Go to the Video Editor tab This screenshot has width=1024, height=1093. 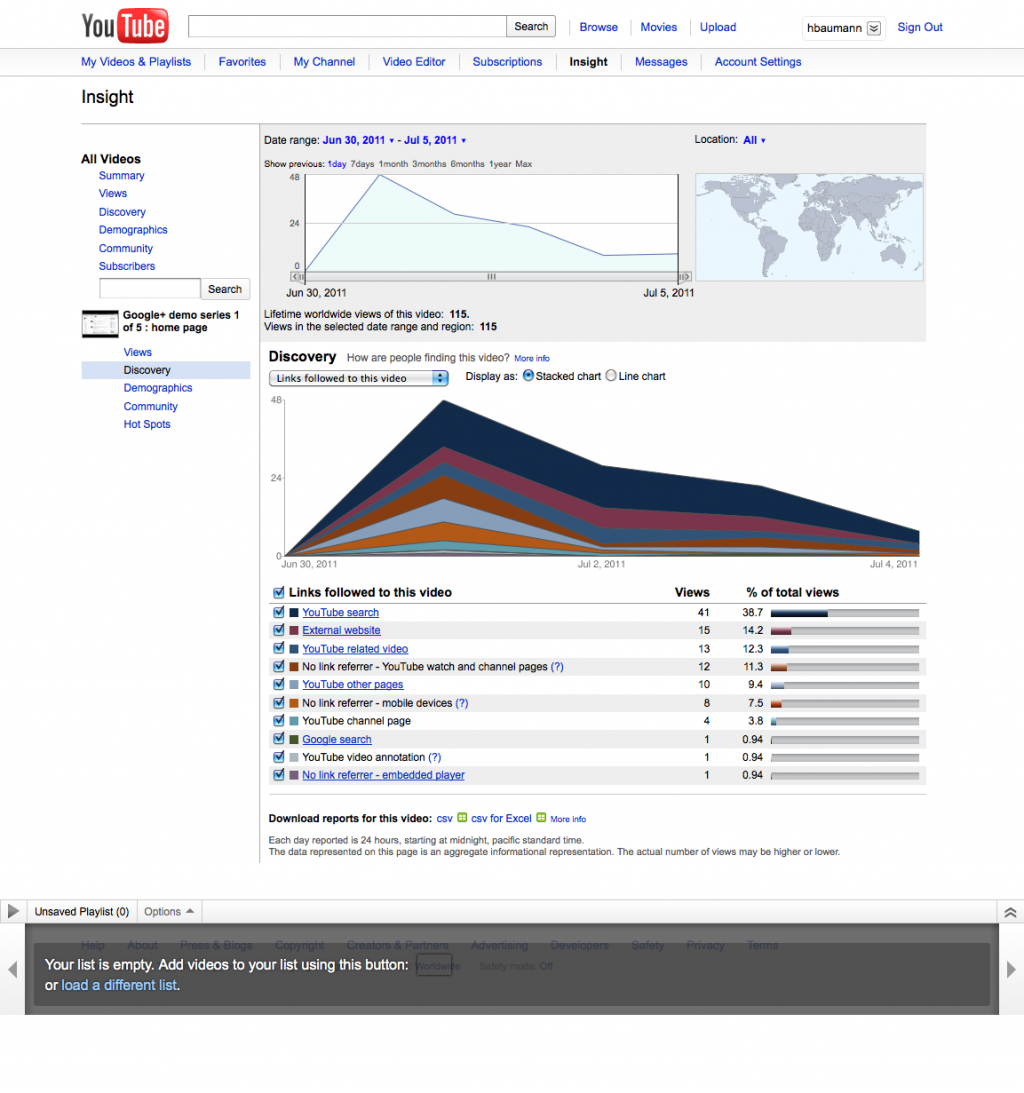tap(414, 62)
